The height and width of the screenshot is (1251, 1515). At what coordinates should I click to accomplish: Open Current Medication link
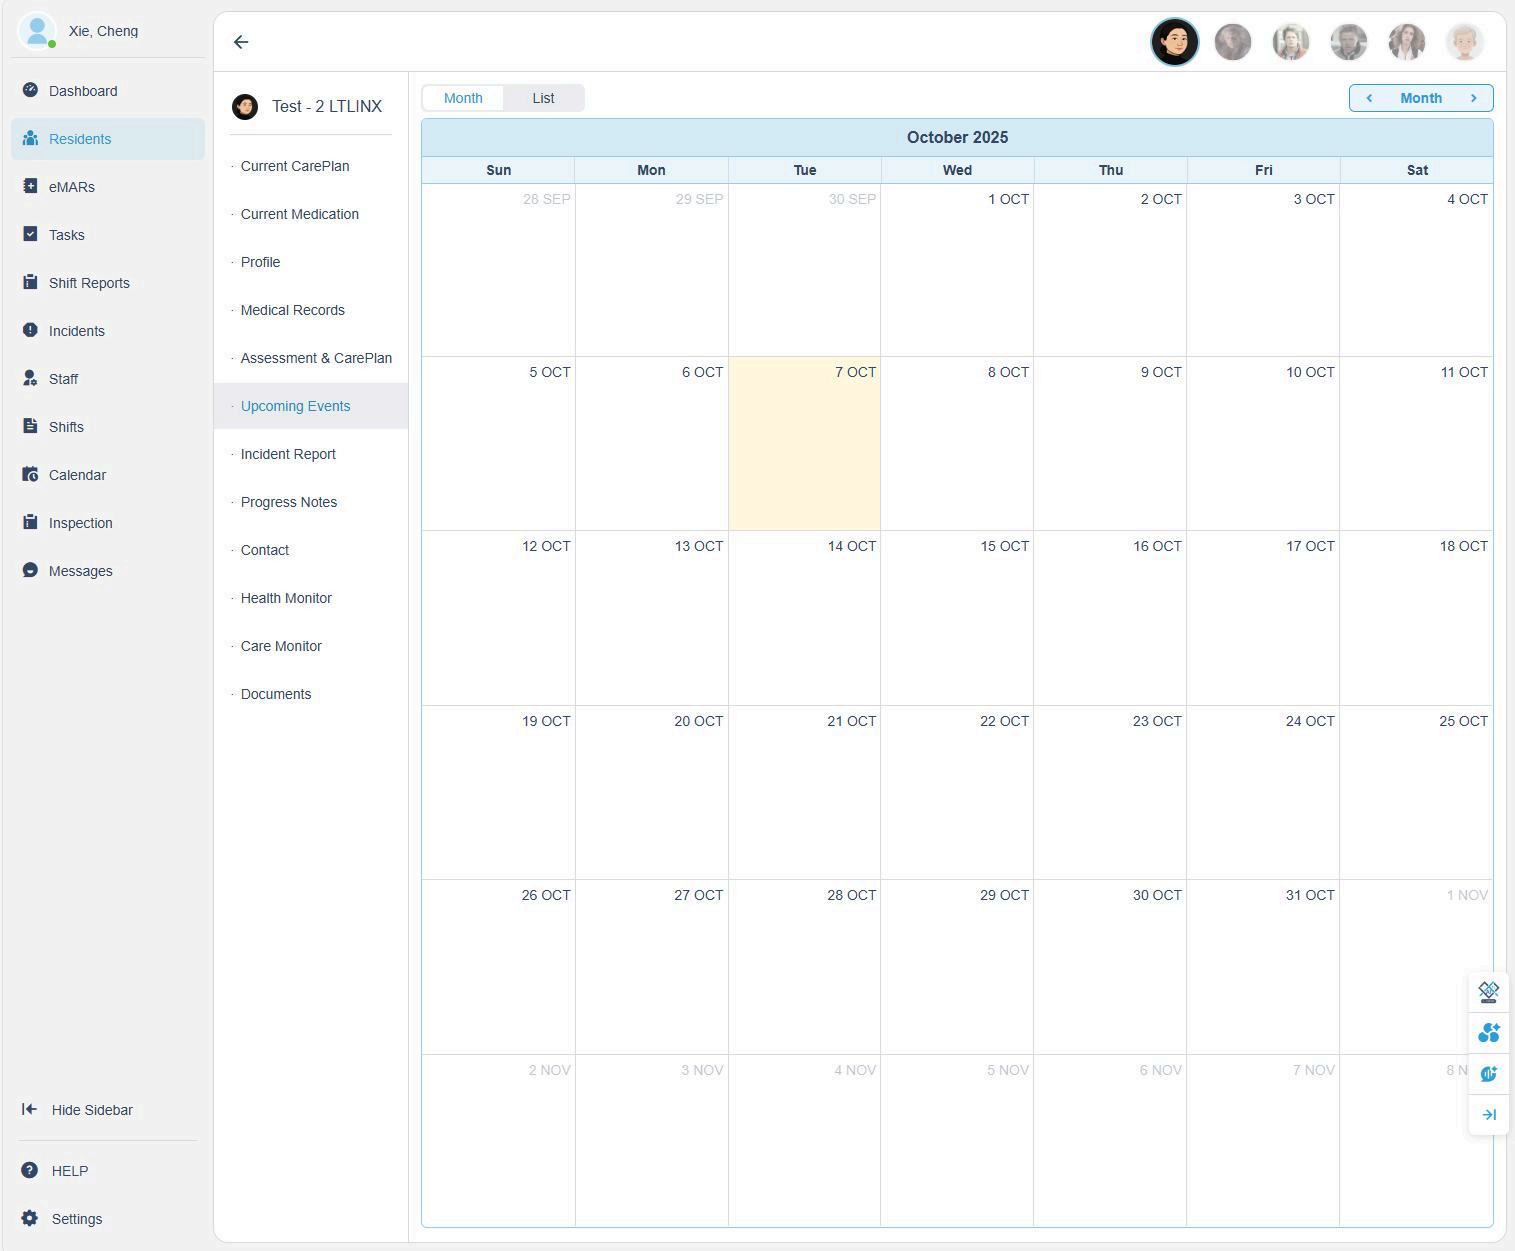tap(299, 214)
